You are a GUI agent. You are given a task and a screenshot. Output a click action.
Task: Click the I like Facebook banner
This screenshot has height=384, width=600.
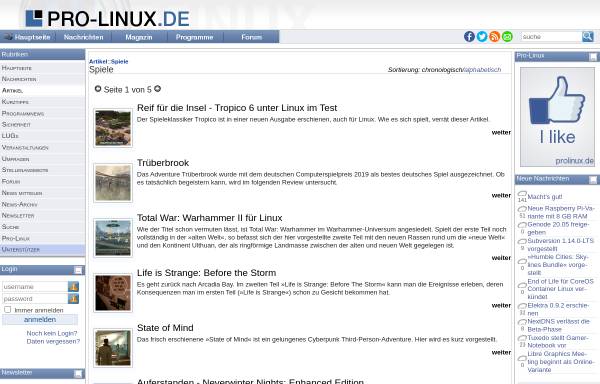(x=557, y=117)
